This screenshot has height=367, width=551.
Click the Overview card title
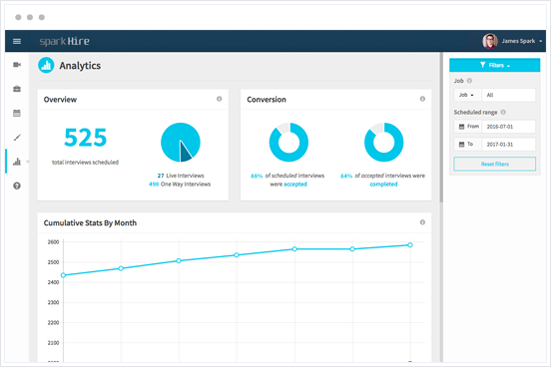pos(60,99)
